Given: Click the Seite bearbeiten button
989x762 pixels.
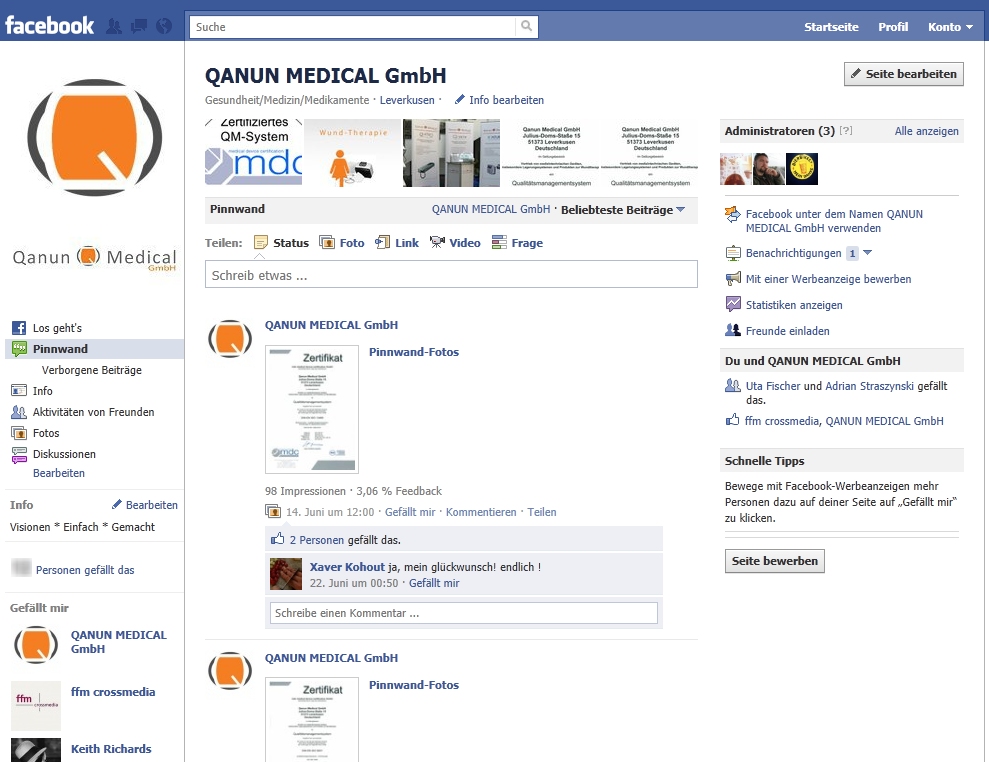Looking at the screenshot, I should click(x=903, y=74).
